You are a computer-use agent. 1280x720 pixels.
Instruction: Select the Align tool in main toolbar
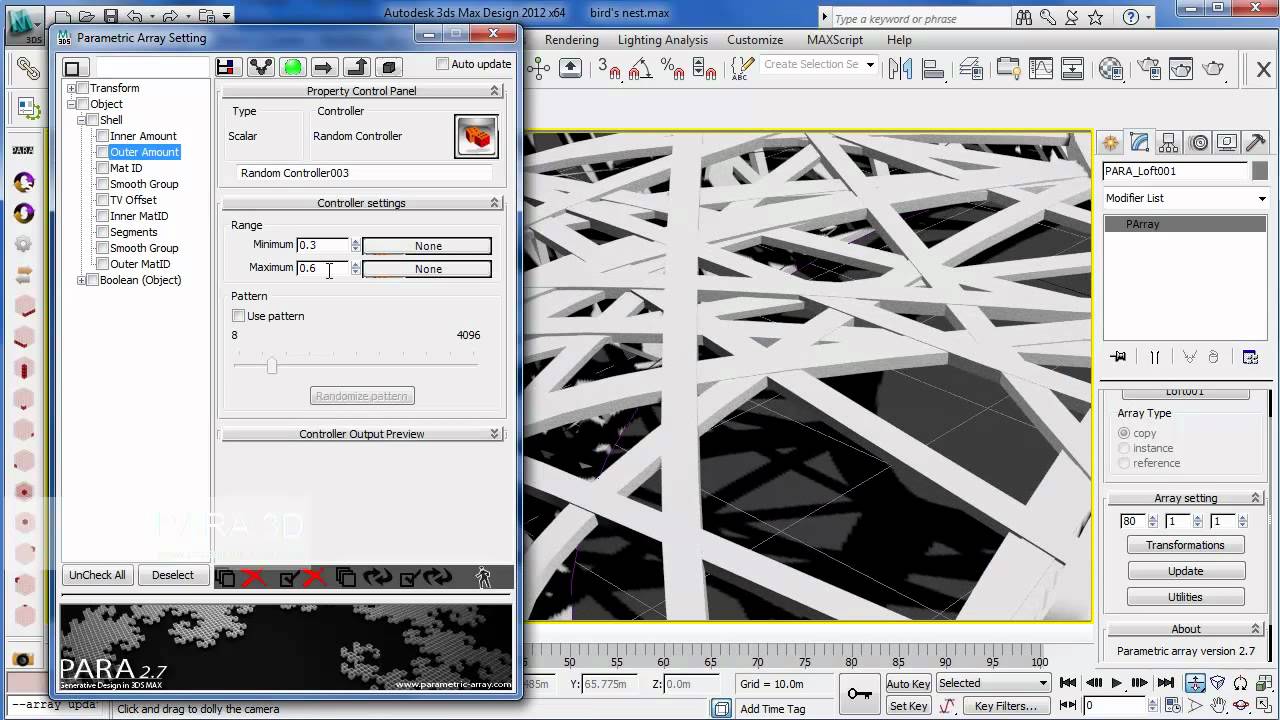pyautogui.click(x=933, y=68)
